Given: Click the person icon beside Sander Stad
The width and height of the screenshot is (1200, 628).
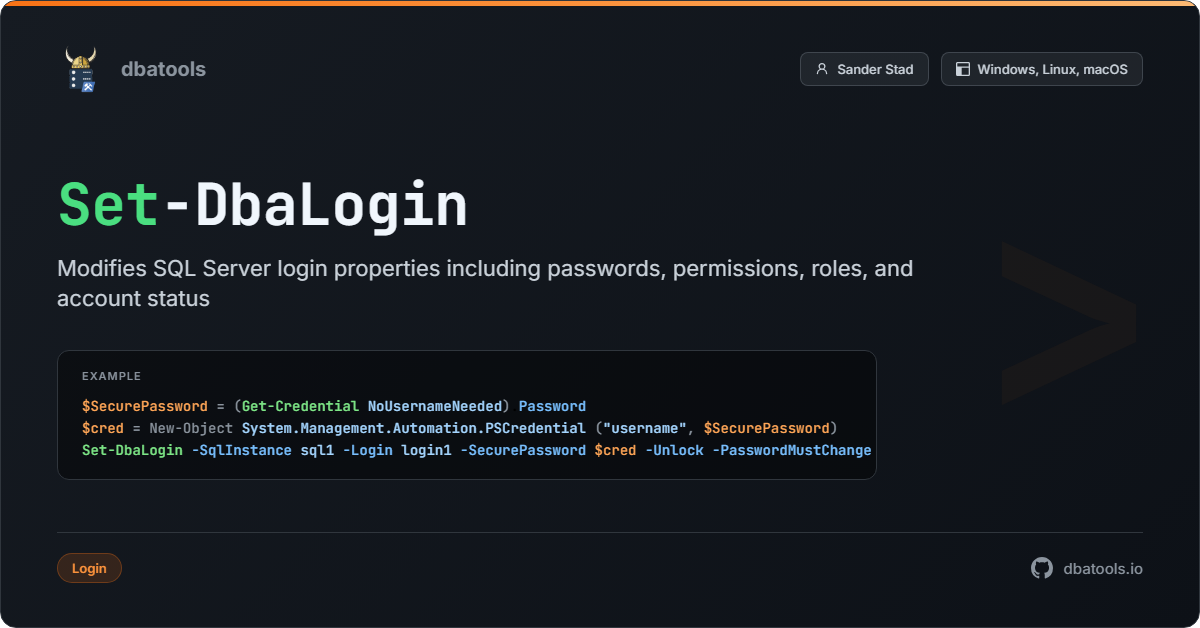Looking at the screenshot, I should point(821,69).
